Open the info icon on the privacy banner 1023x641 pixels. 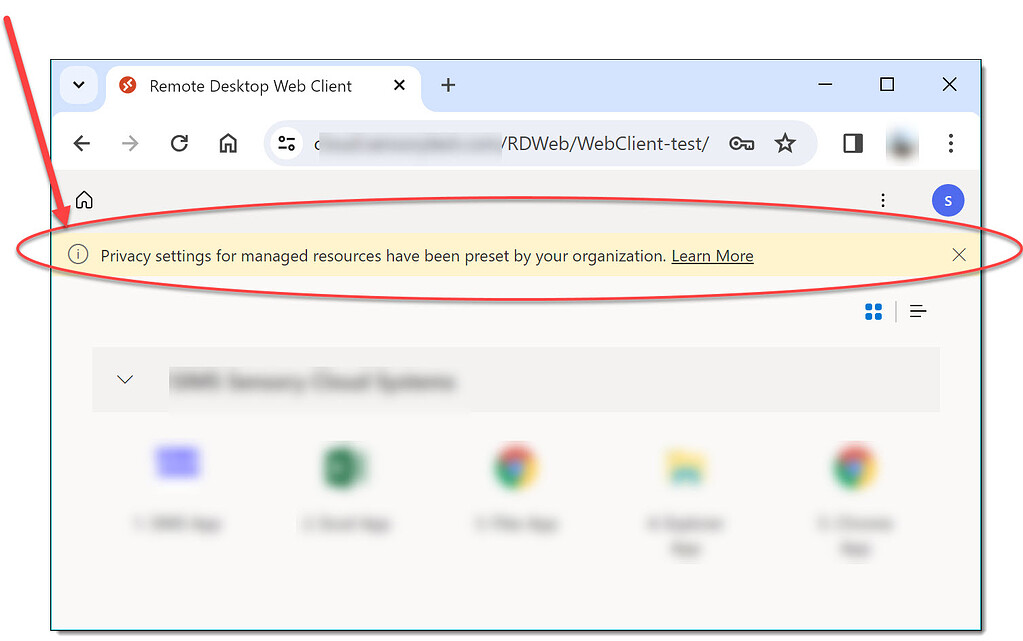coord(78,255)
